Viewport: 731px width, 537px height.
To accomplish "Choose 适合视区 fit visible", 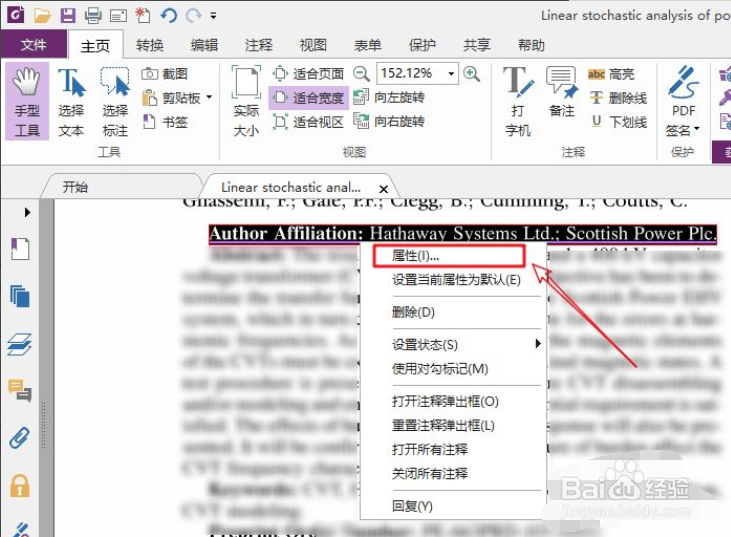I will coord(308,122).
